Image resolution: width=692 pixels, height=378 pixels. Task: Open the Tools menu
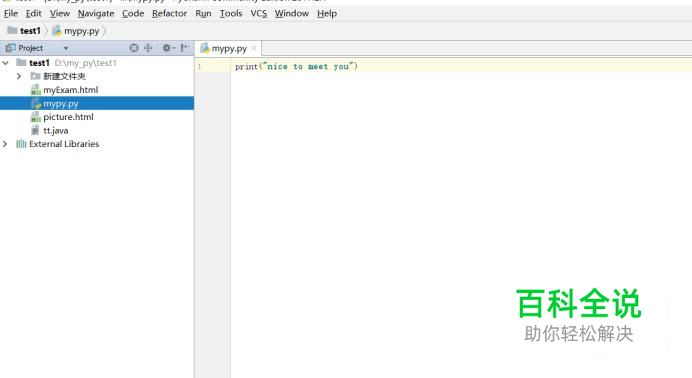[x=231, y=14]
